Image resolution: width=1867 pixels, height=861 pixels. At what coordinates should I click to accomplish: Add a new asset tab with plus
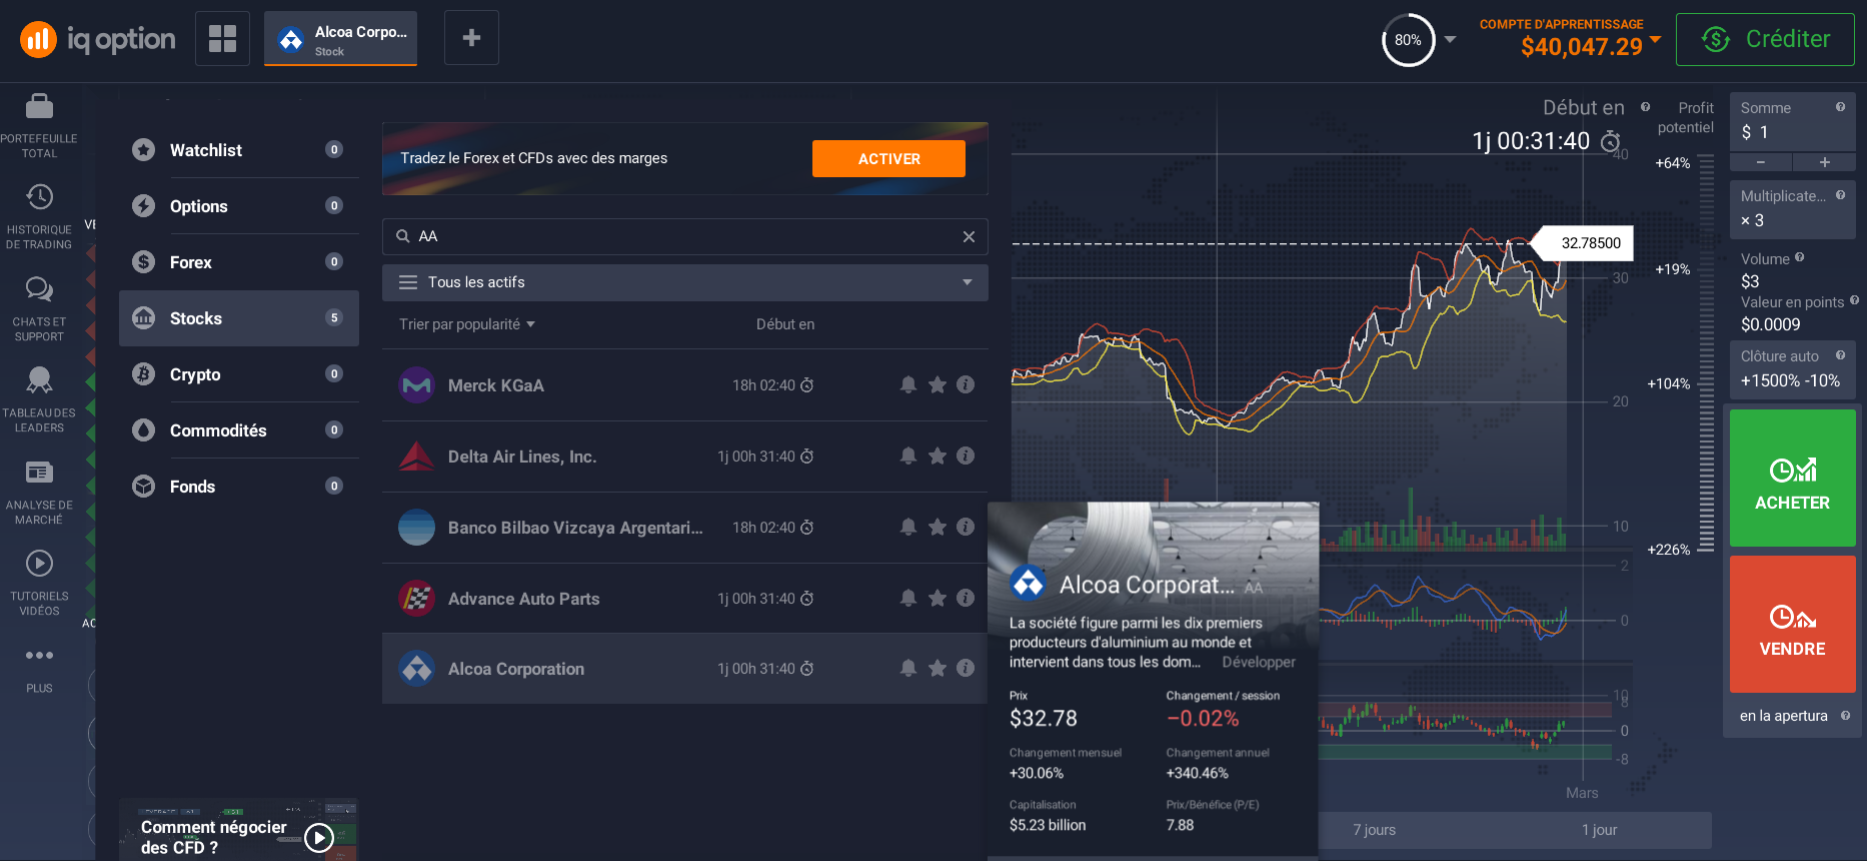click(471, 38)
